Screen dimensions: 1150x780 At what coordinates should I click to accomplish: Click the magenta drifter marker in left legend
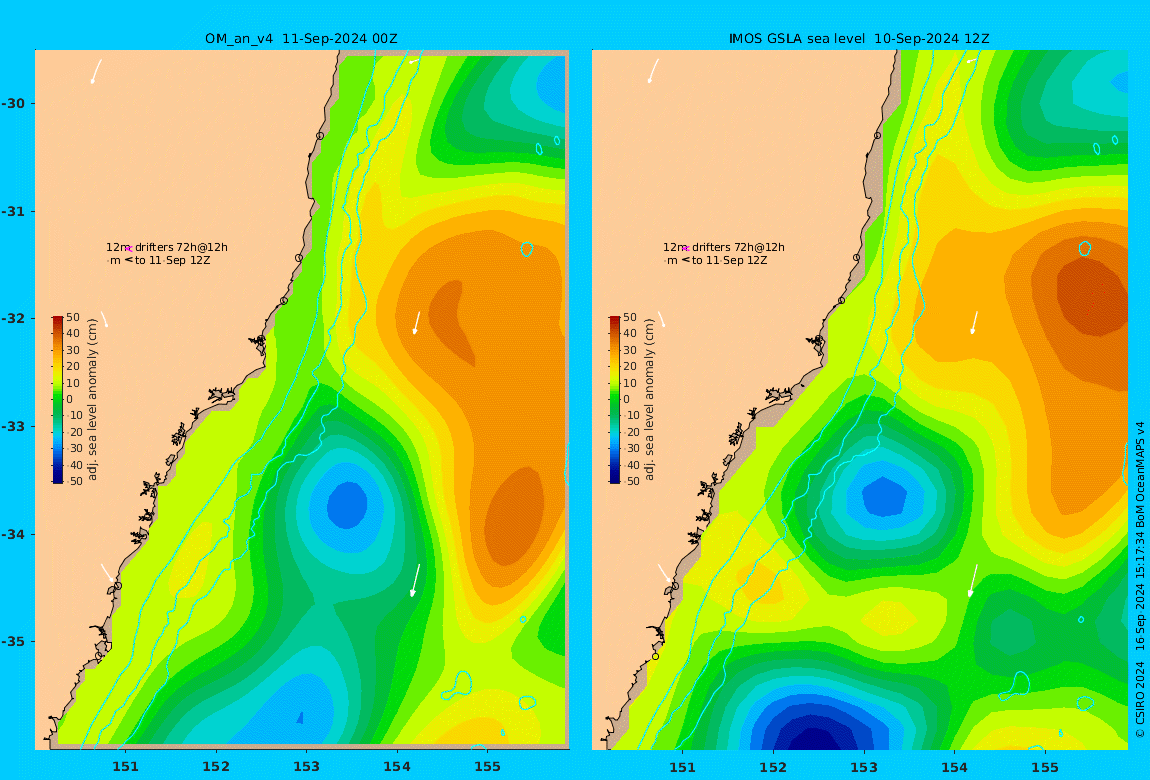pyautogui.click(x=128, y=249)
